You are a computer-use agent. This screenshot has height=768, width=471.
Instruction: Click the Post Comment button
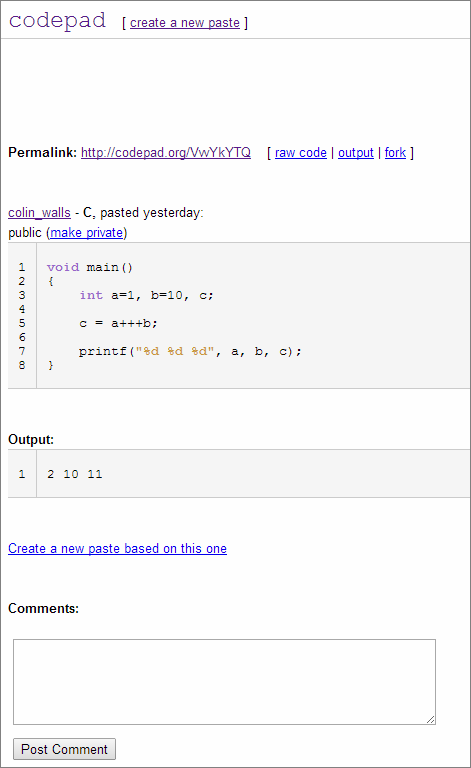tap(64, 749)
